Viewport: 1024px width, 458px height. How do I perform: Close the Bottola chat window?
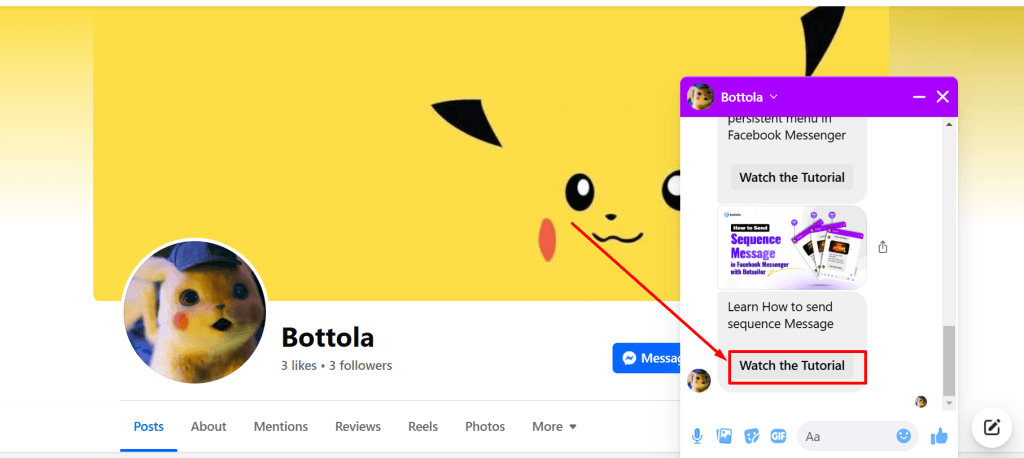pyautogui.click(x=942, y=97)
